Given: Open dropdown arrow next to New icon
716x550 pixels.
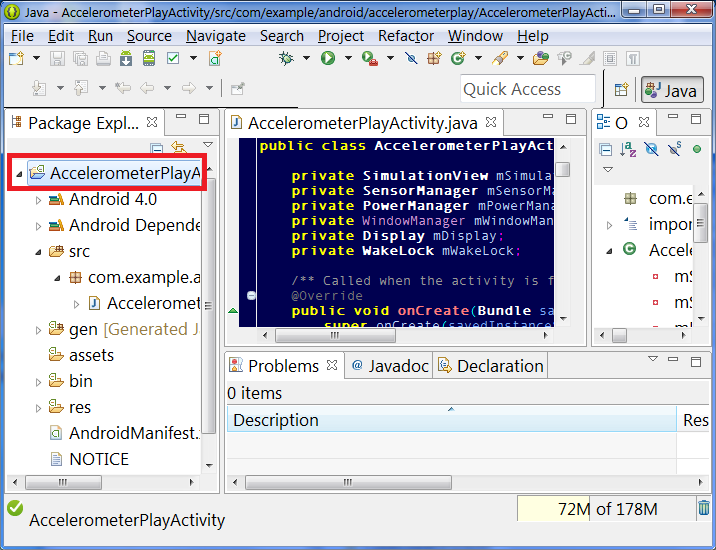Looking at the screenshot, I should (37, 58).
